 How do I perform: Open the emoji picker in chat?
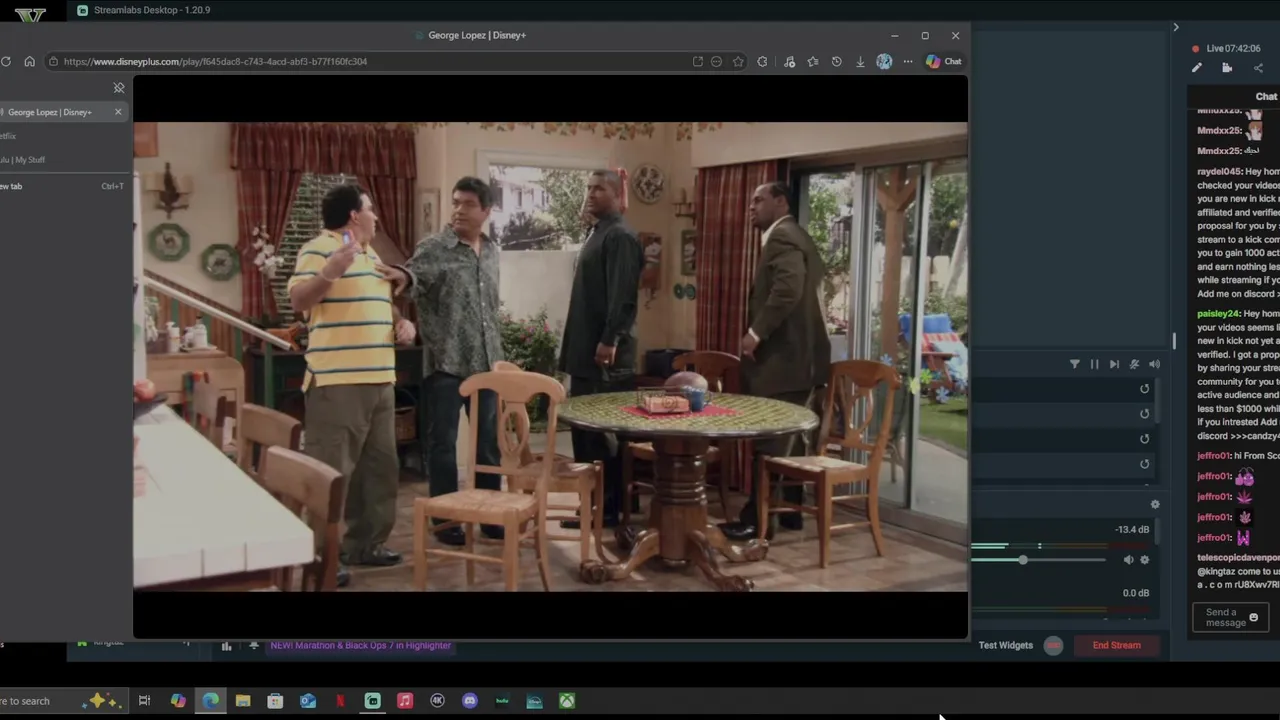pos(1254,617)
